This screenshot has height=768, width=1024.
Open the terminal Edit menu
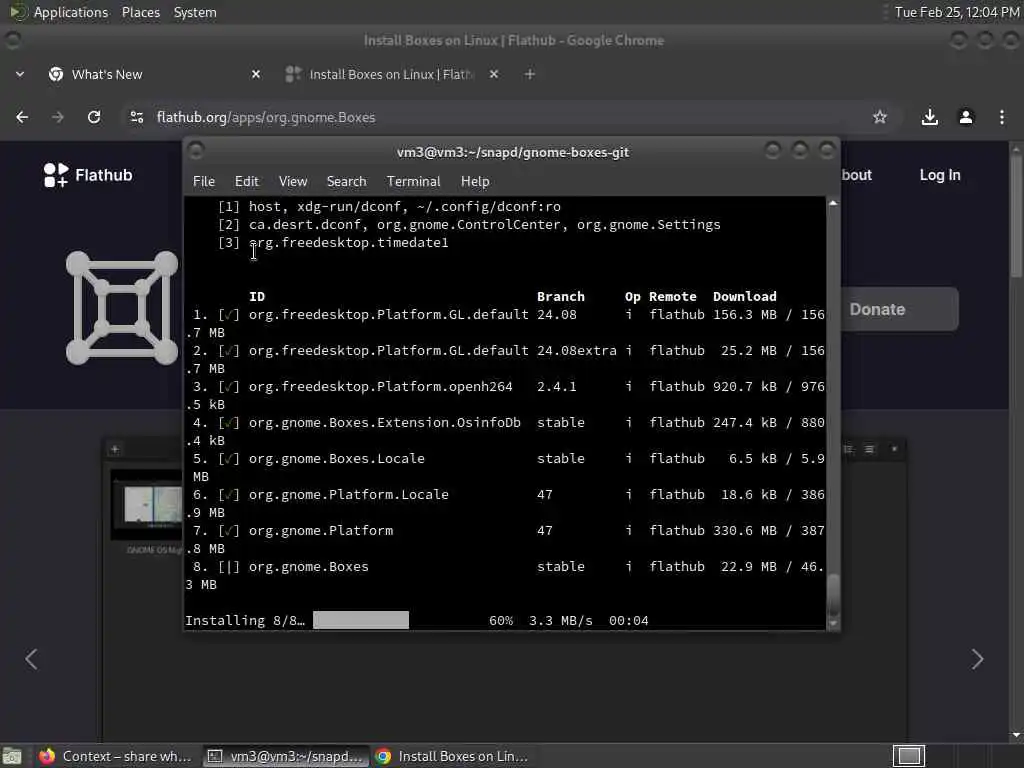click(x=247, y=182)
